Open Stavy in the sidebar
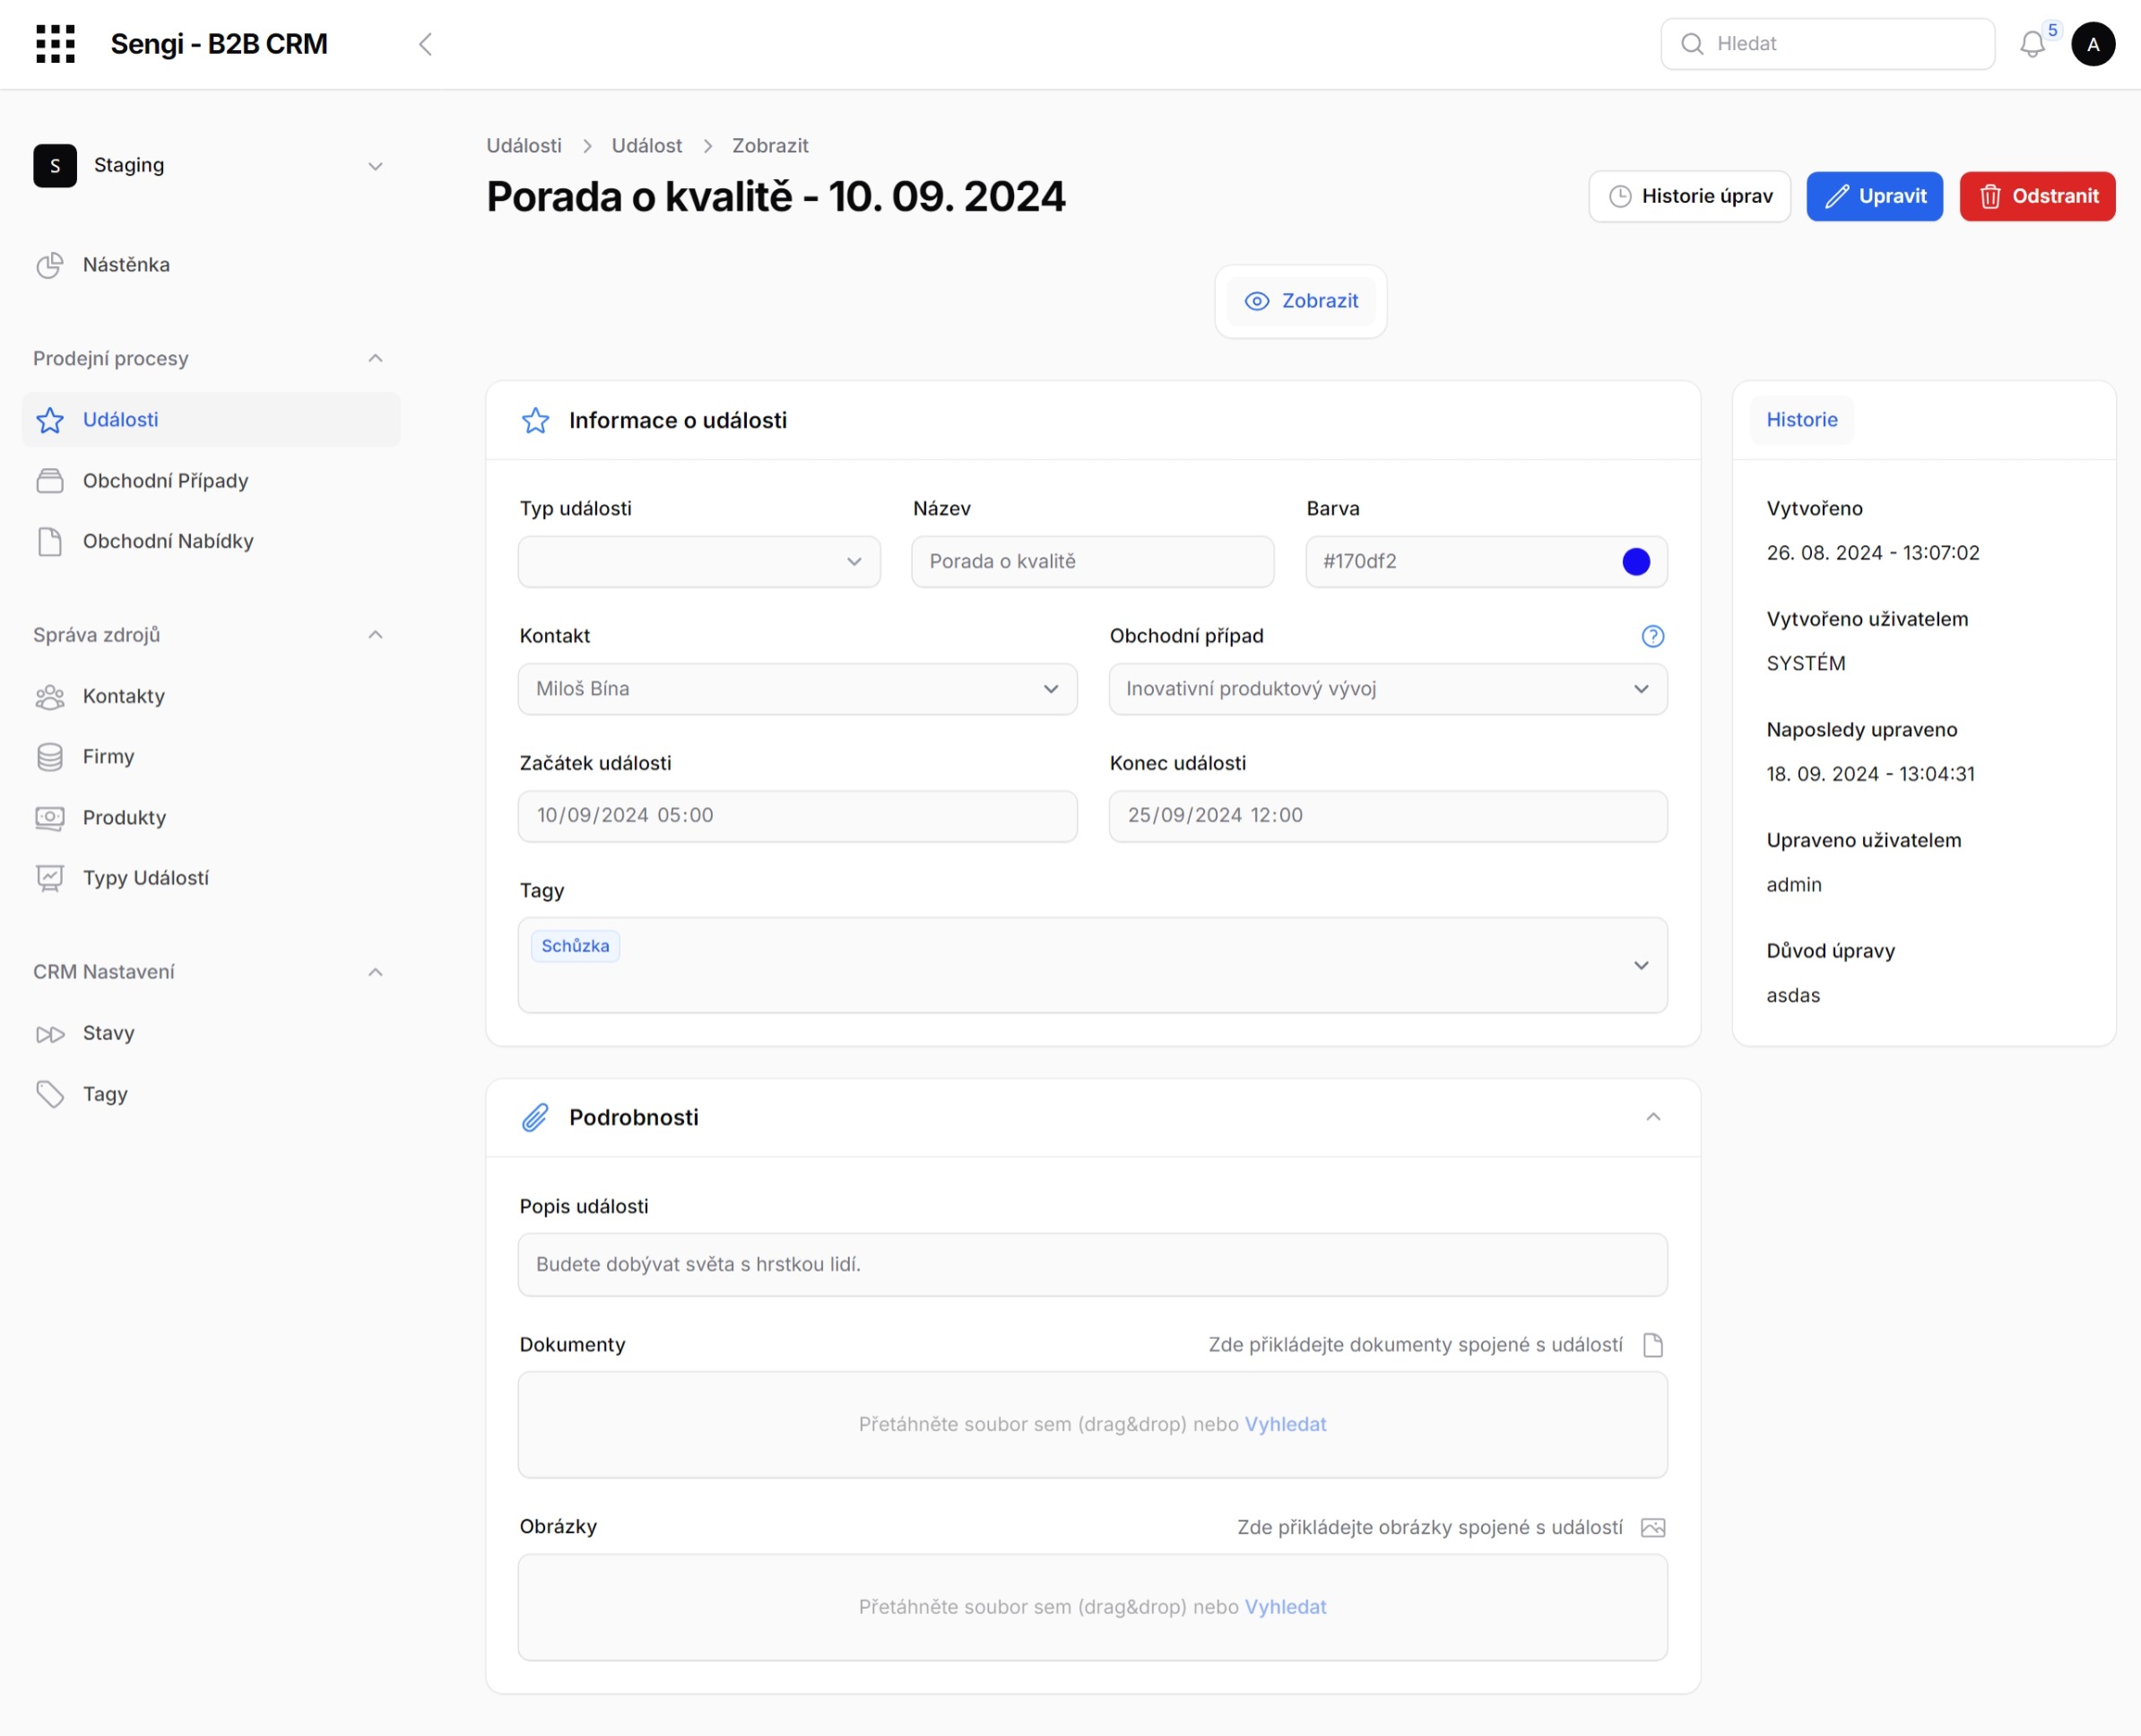This screenshot has width=2141, height=1736. pyautogui.click(x=211, y=1034)
